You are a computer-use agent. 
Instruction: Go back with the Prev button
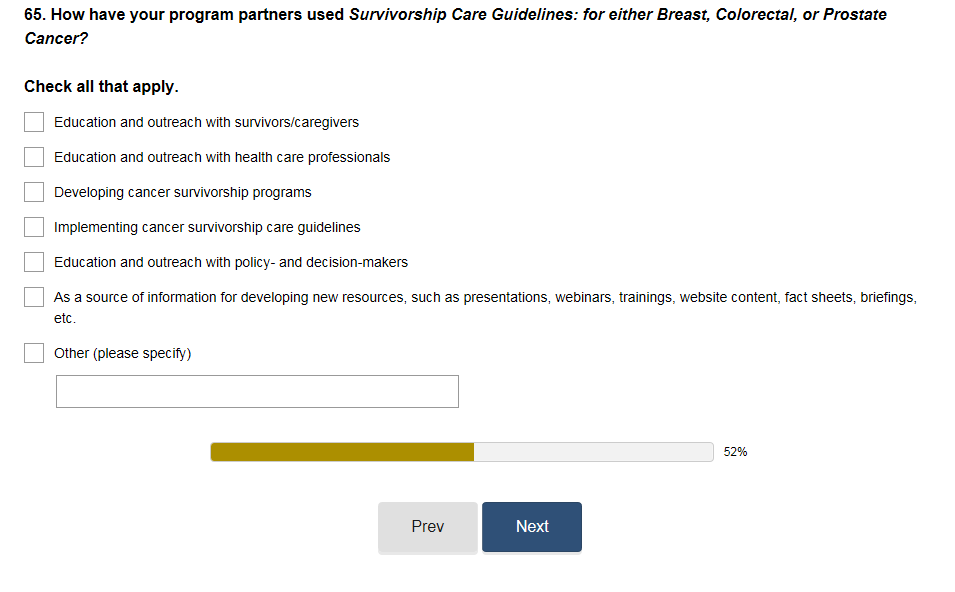coord(427,527)
